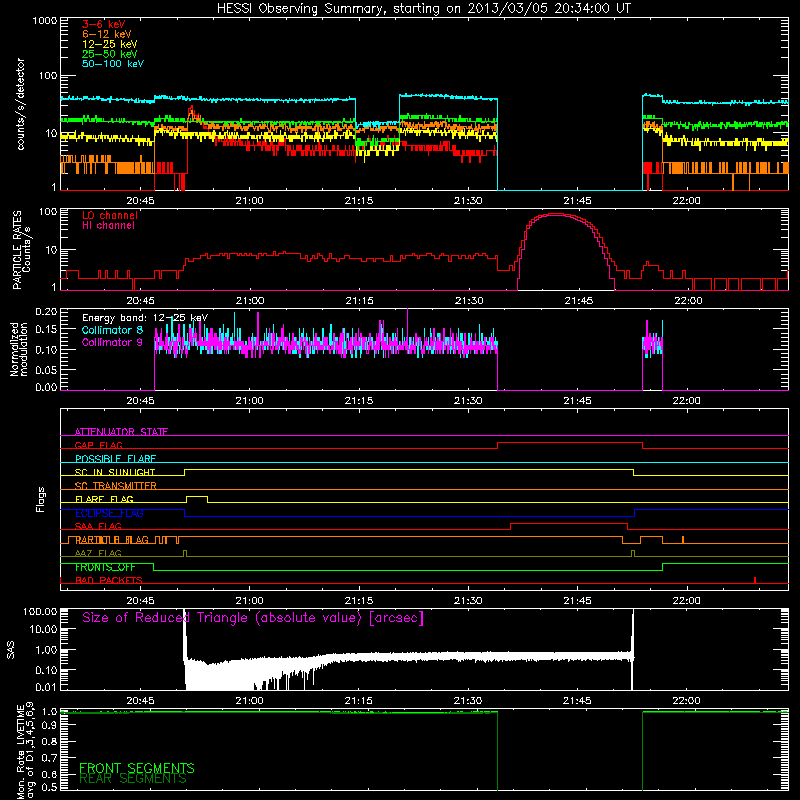Click the FRONTS OFF flag label
The image size is (800, 800).
[x=105, y=567]
